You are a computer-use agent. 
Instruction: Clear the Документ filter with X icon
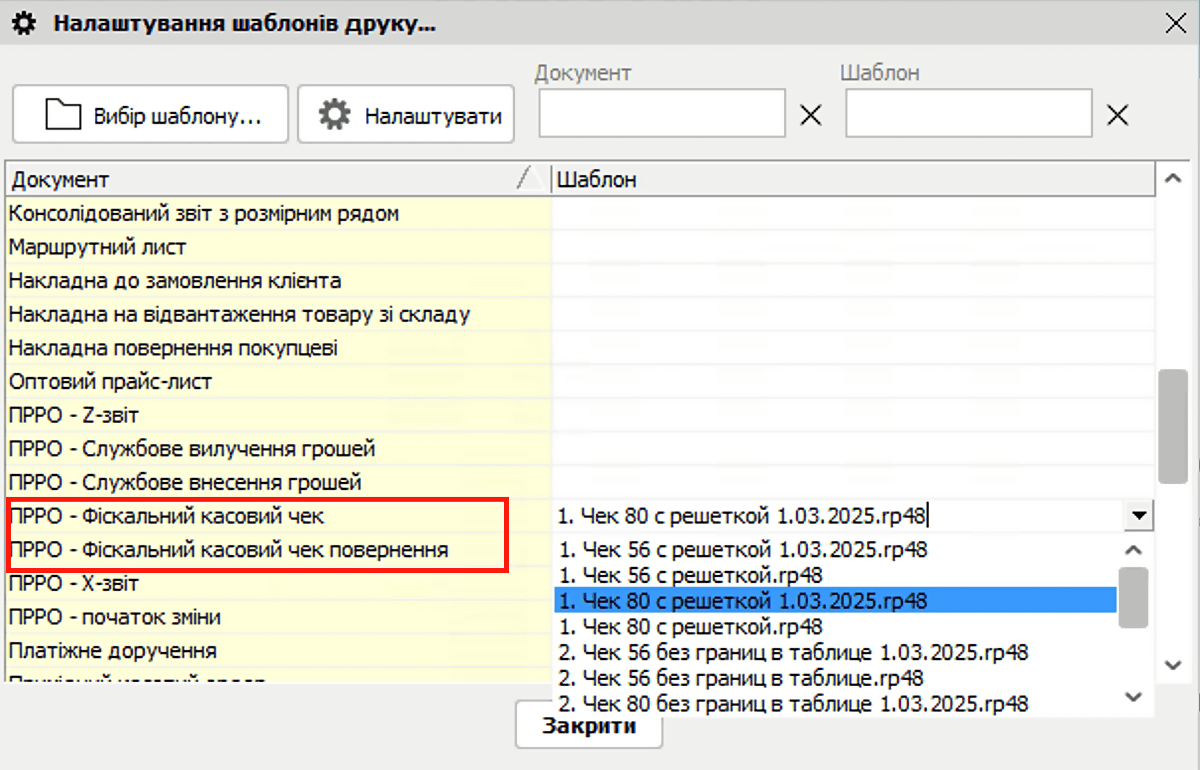(x=811, y=115)
